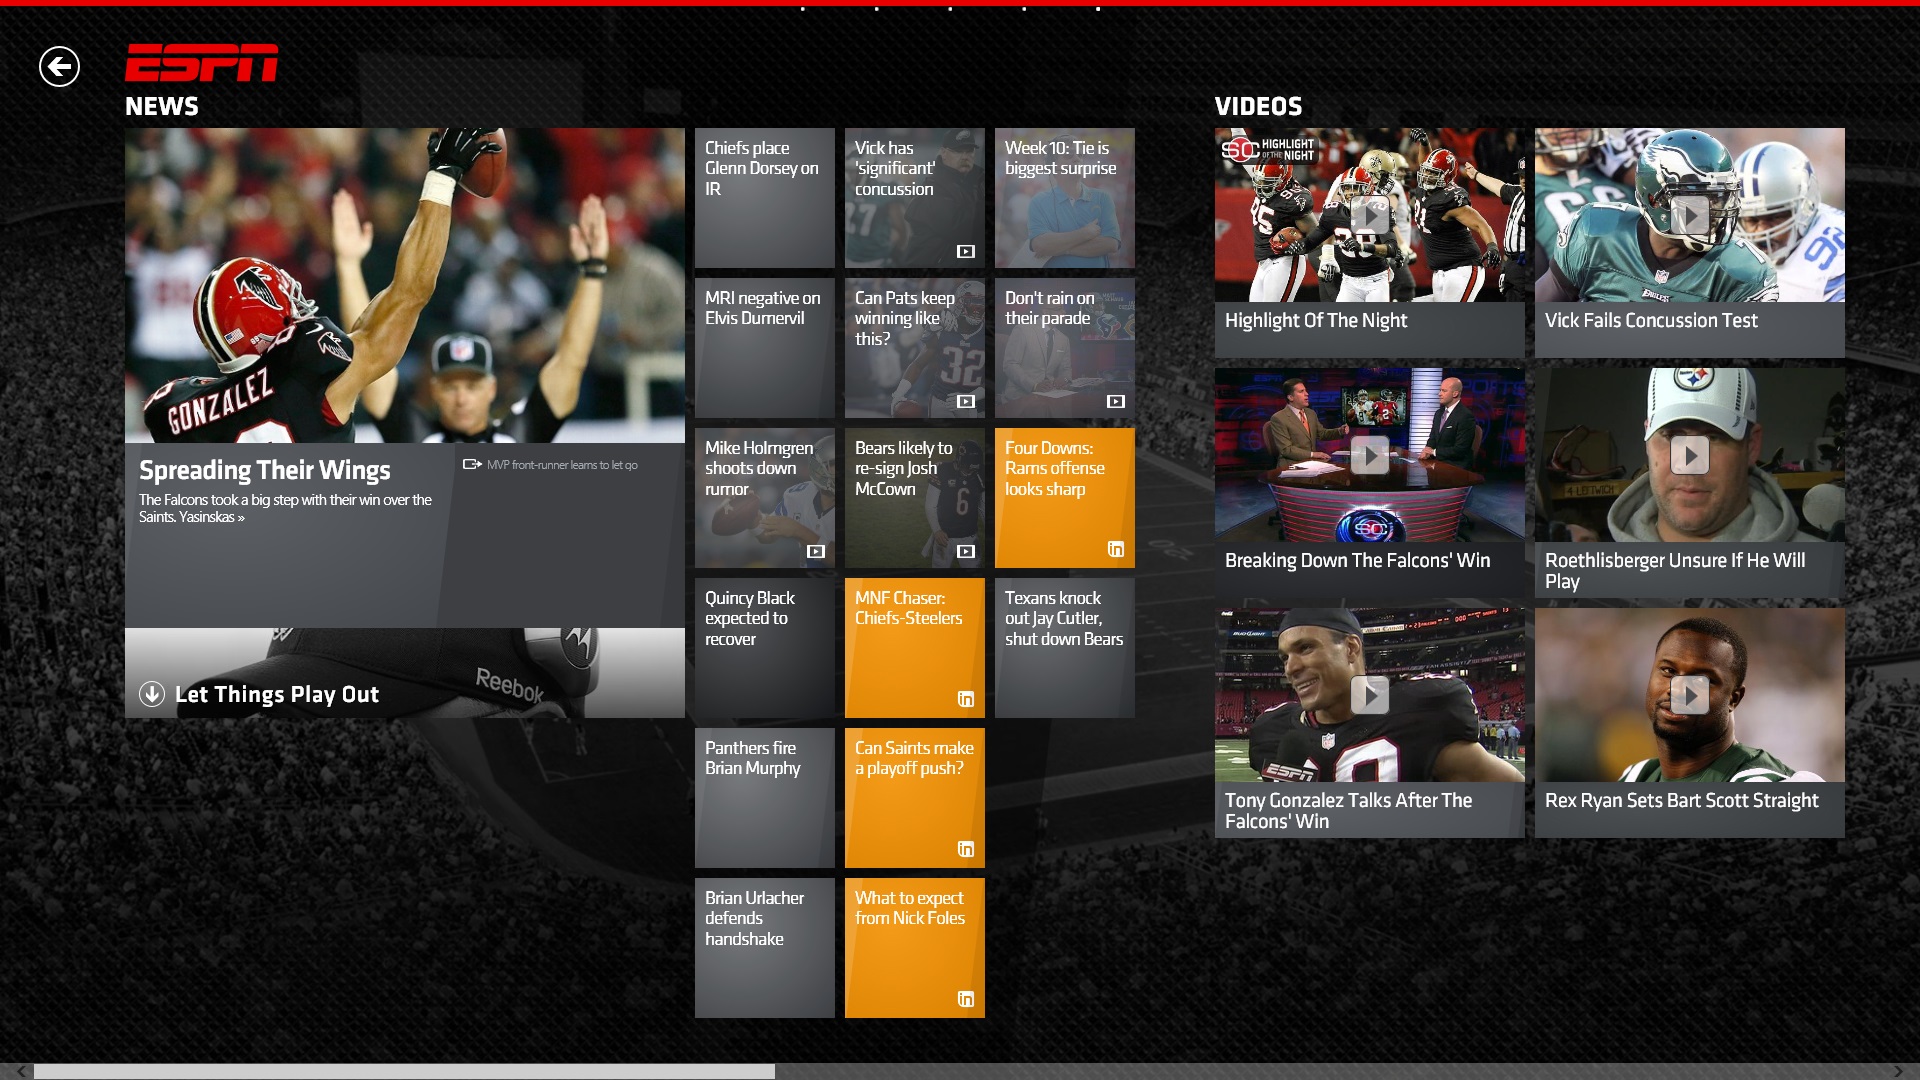The height and width of the screenshot is (1080, 1920).
Task: Click the left scroll chevron at bottom
Action: point(20,1070)
